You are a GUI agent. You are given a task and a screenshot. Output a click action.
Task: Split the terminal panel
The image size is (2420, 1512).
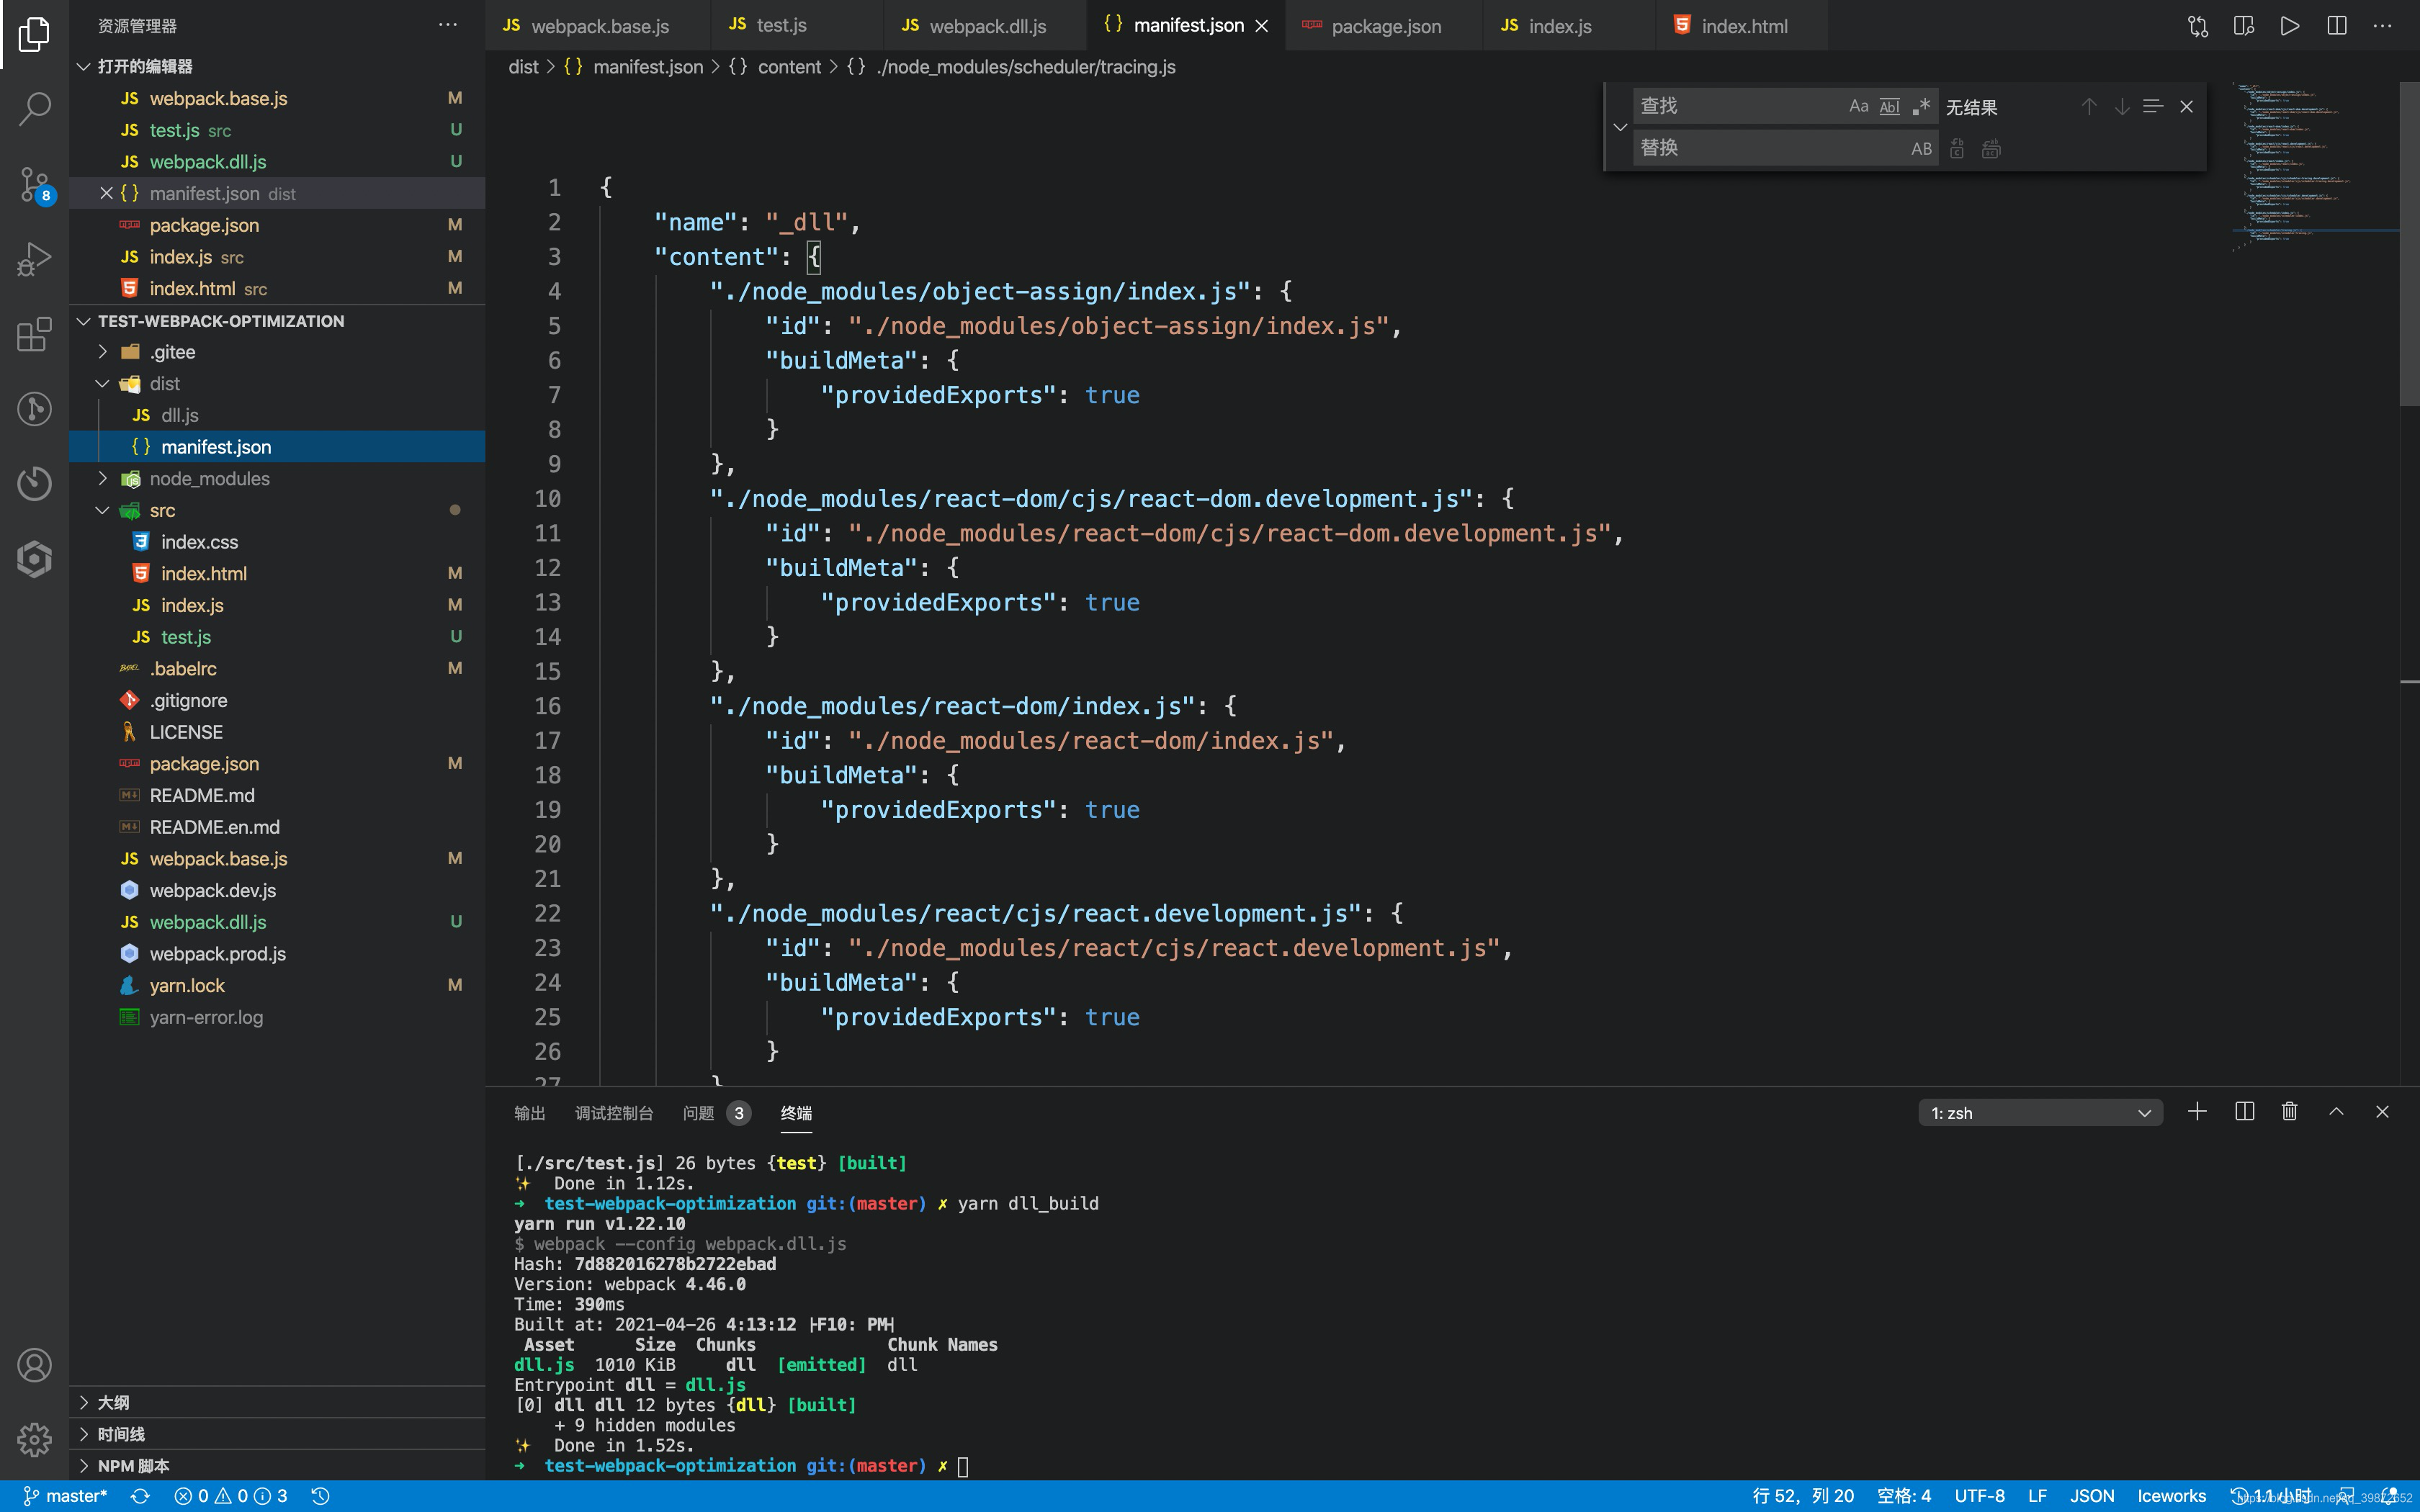[2244, 1112]
